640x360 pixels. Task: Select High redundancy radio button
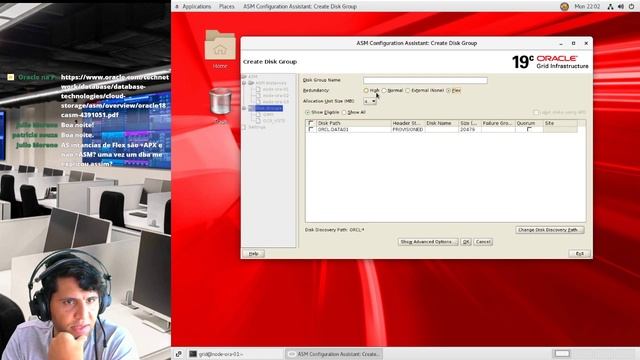[366, 91]
